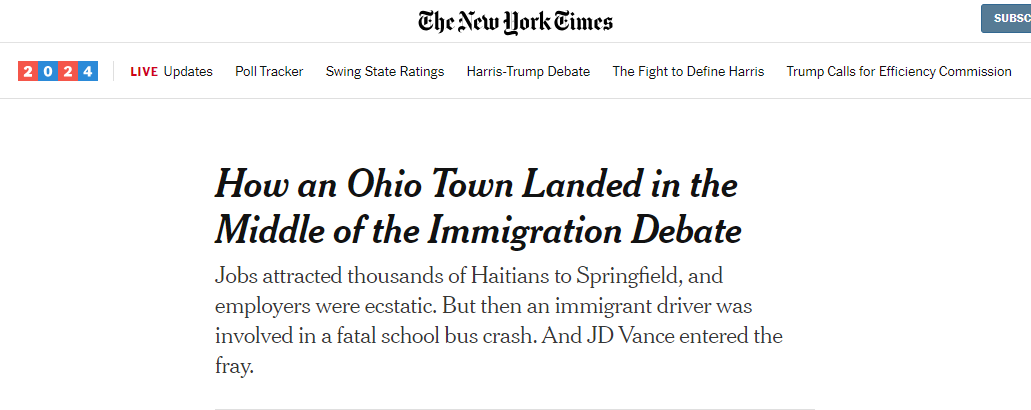This screenshot has width=1031, height=410.
Task: Click the blue "0" tile in 2024 badge
Action: pos(47,71)
